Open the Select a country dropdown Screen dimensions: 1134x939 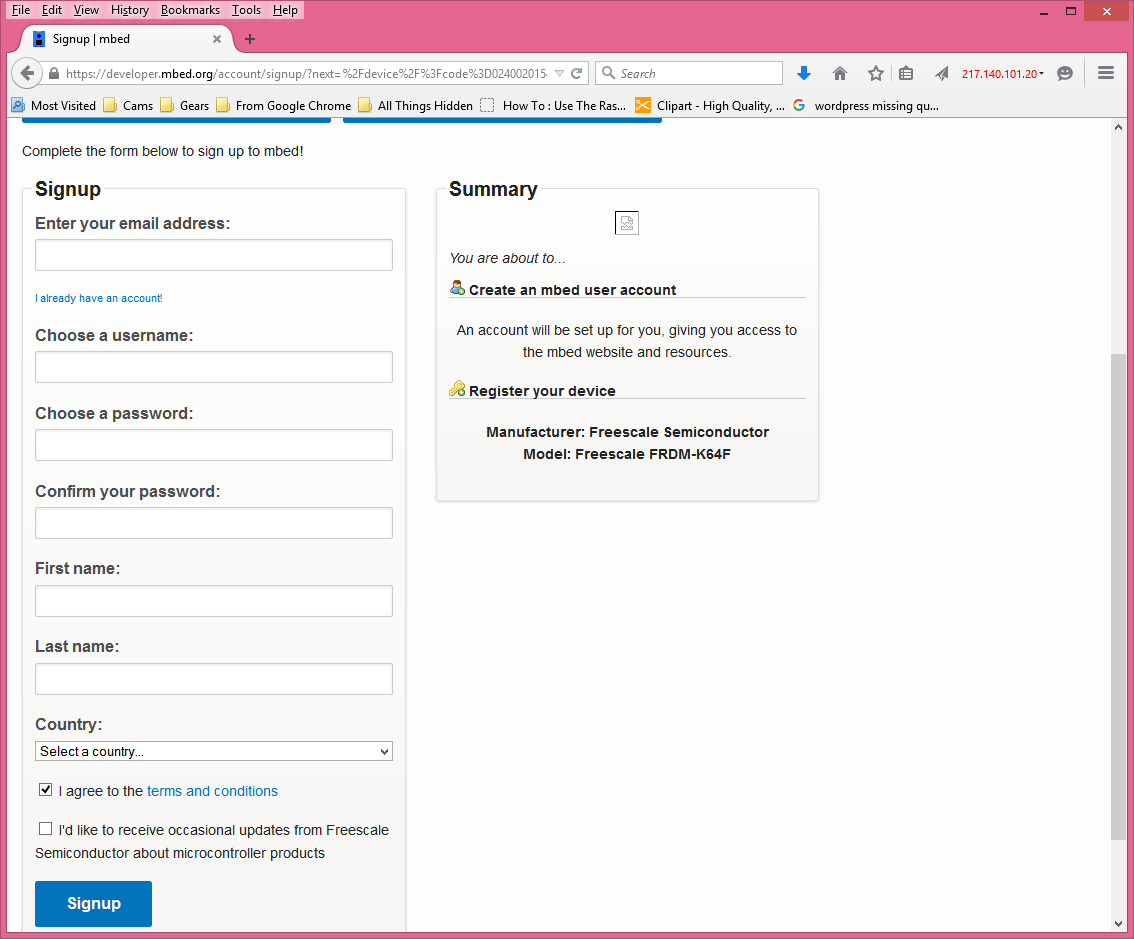214,751
